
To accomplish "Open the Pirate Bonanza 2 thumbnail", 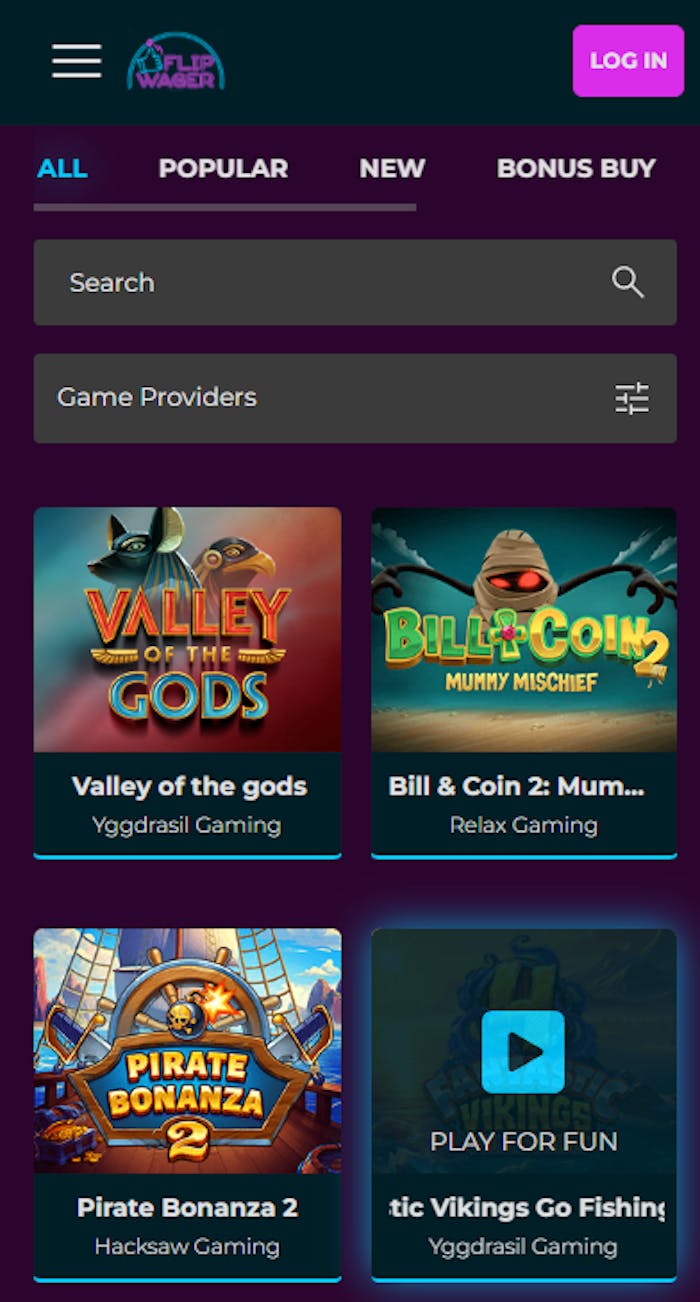I will (188, 1051).
